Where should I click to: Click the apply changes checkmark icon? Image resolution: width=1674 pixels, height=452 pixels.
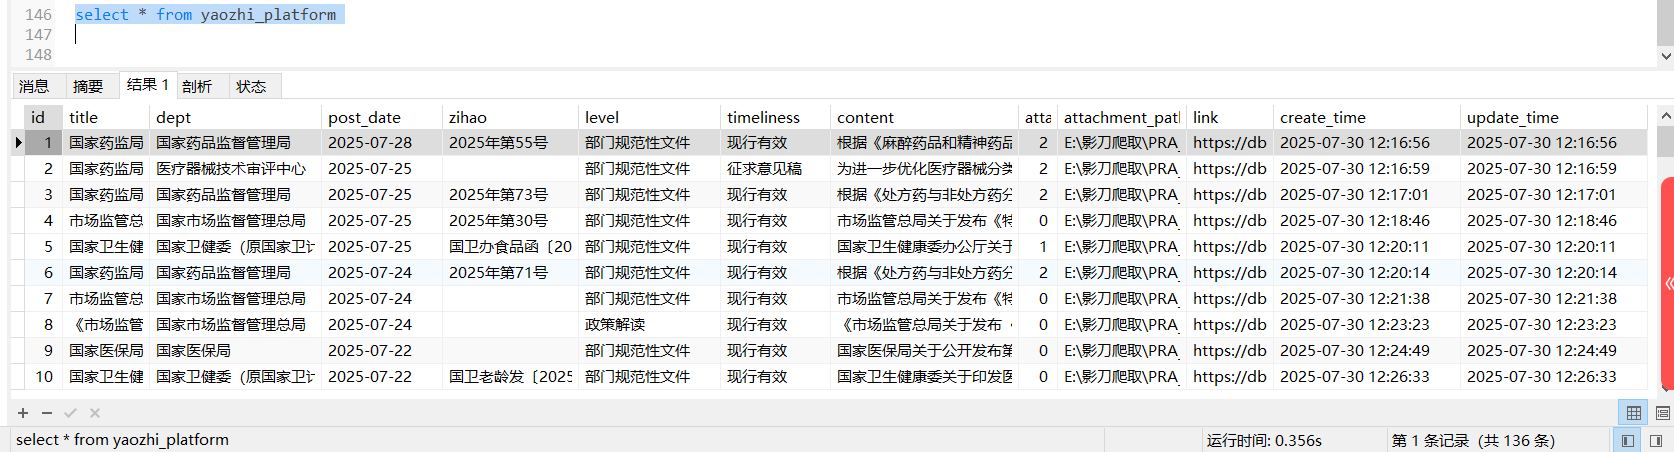tap(70, 413)
